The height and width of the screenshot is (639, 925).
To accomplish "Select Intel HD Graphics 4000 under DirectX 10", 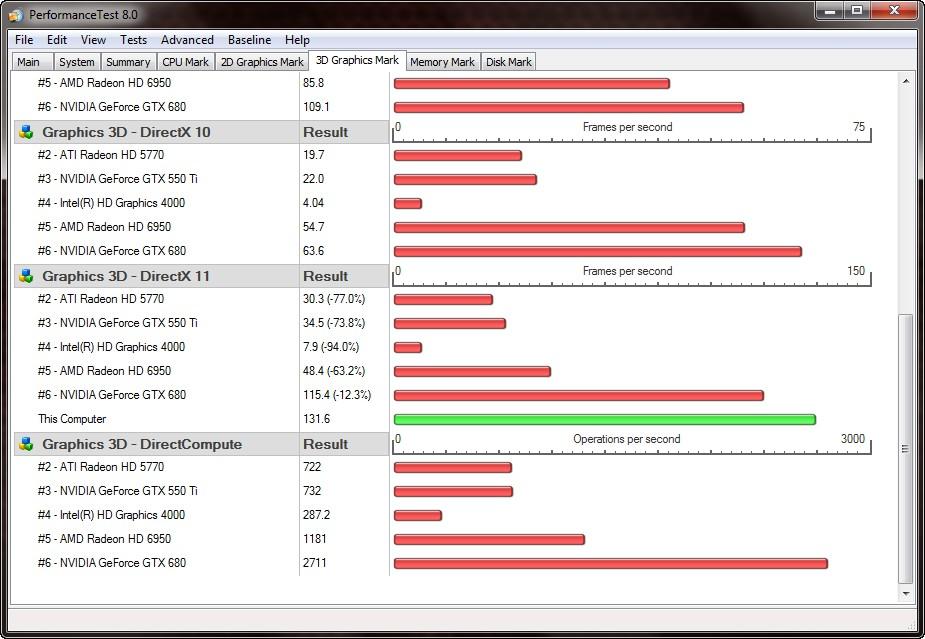I will (111, 203).
